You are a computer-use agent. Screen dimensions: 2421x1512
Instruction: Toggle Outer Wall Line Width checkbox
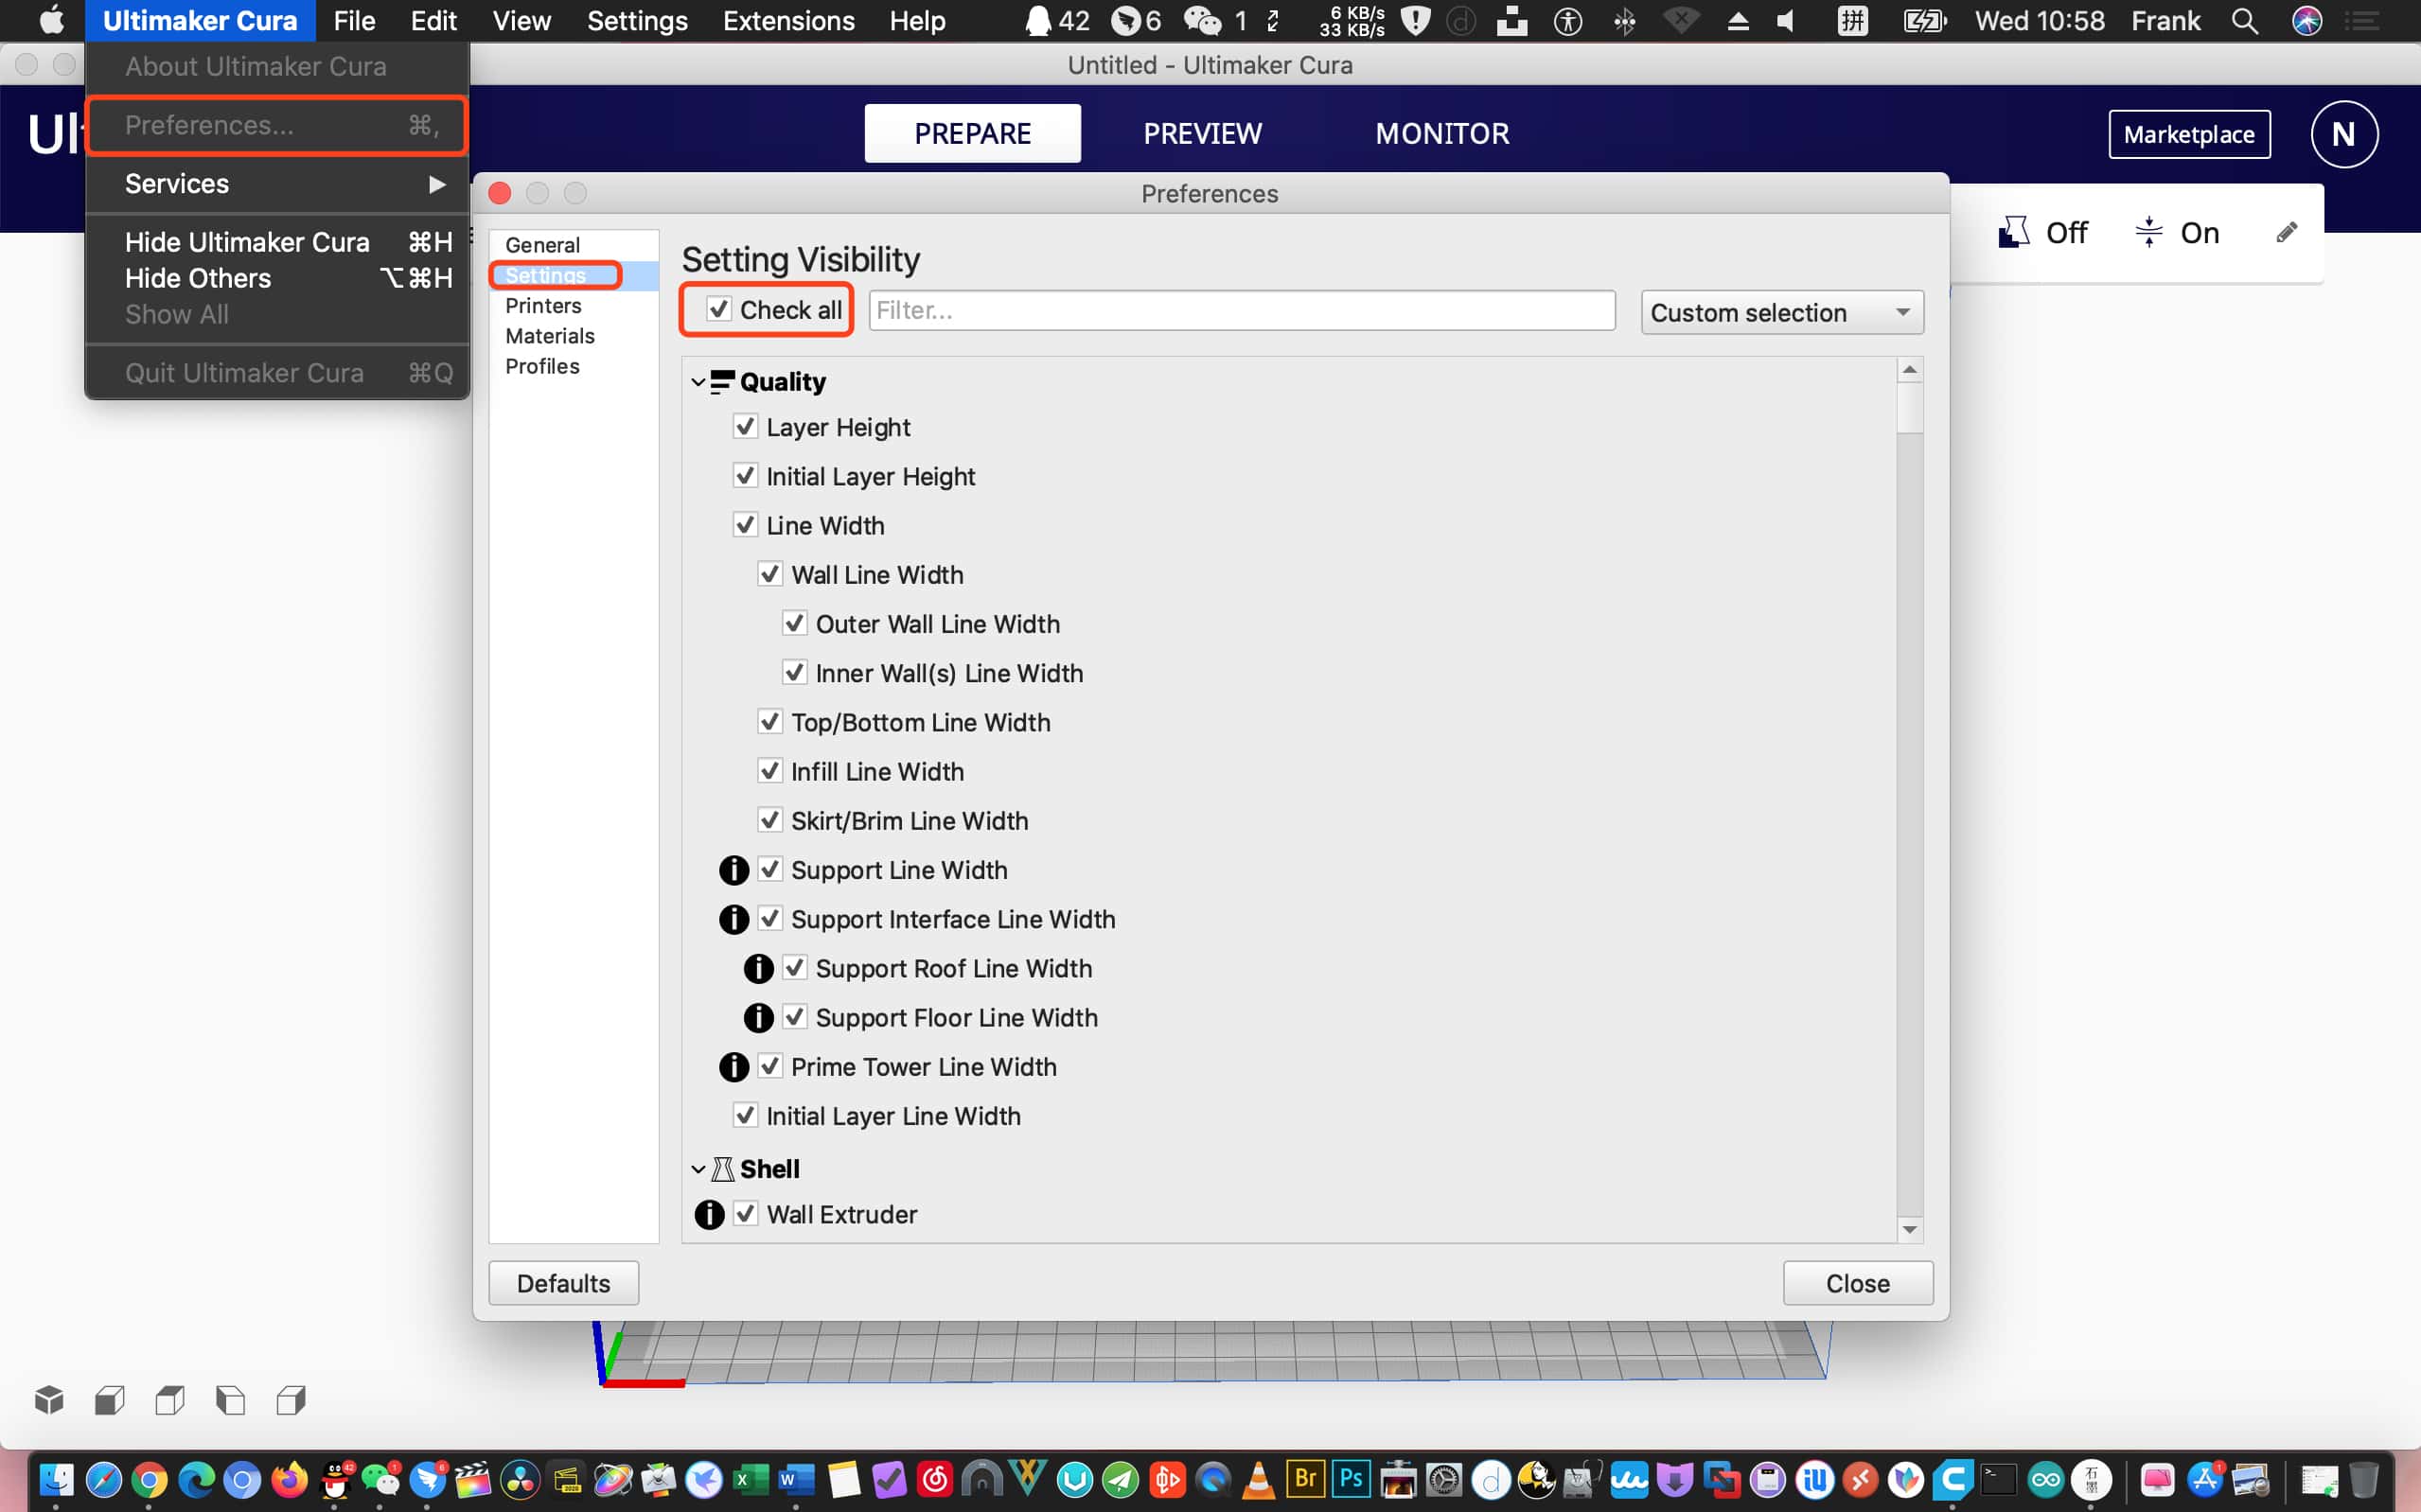[x=795, y=623]
